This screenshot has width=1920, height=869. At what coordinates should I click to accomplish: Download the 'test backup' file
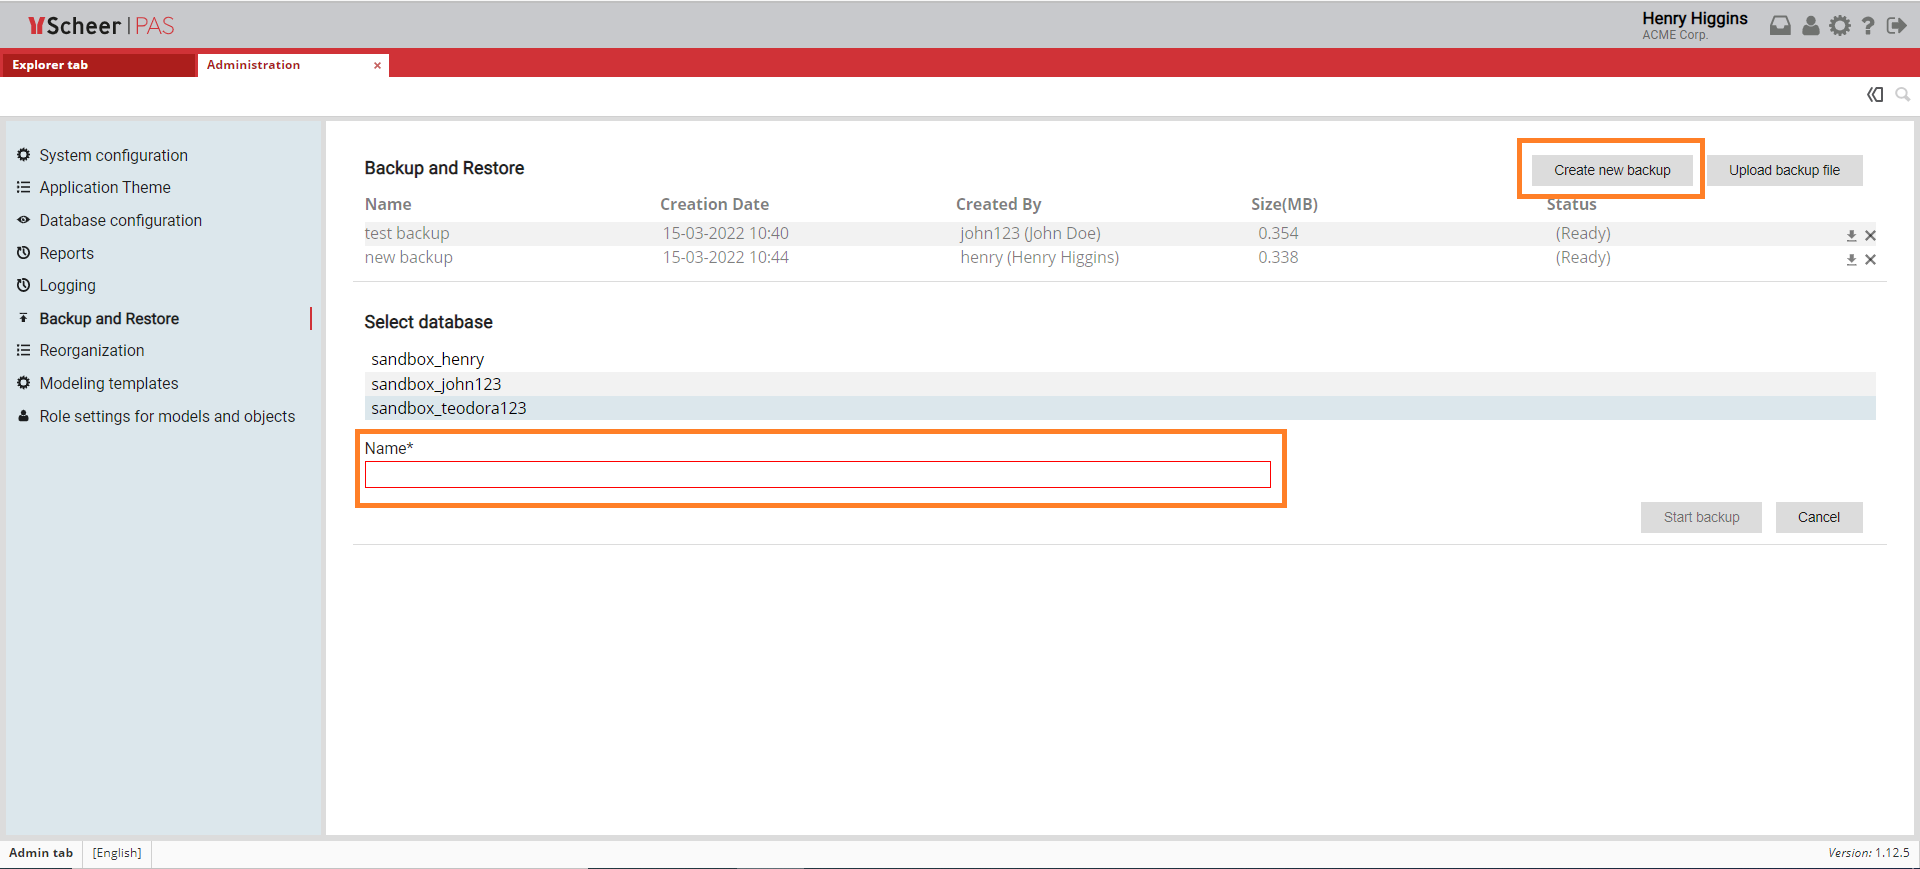(x=1851, y=236)
